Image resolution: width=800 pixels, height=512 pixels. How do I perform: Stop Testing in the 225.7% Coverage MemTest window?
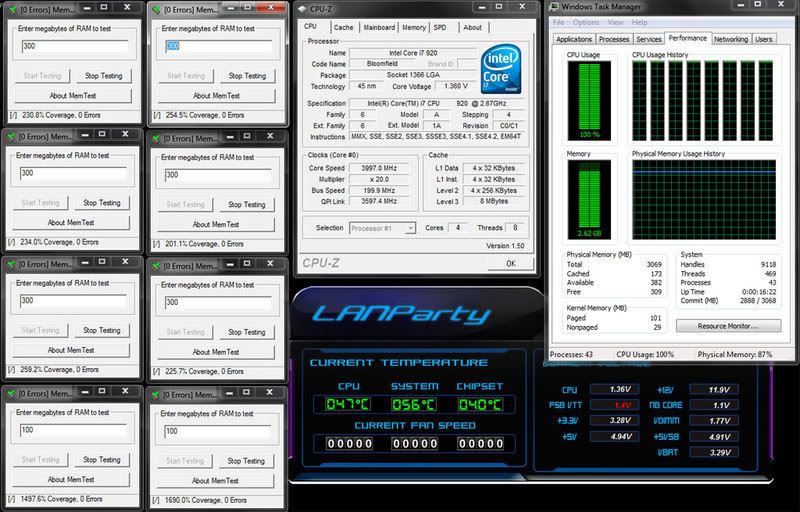point(247,332)
